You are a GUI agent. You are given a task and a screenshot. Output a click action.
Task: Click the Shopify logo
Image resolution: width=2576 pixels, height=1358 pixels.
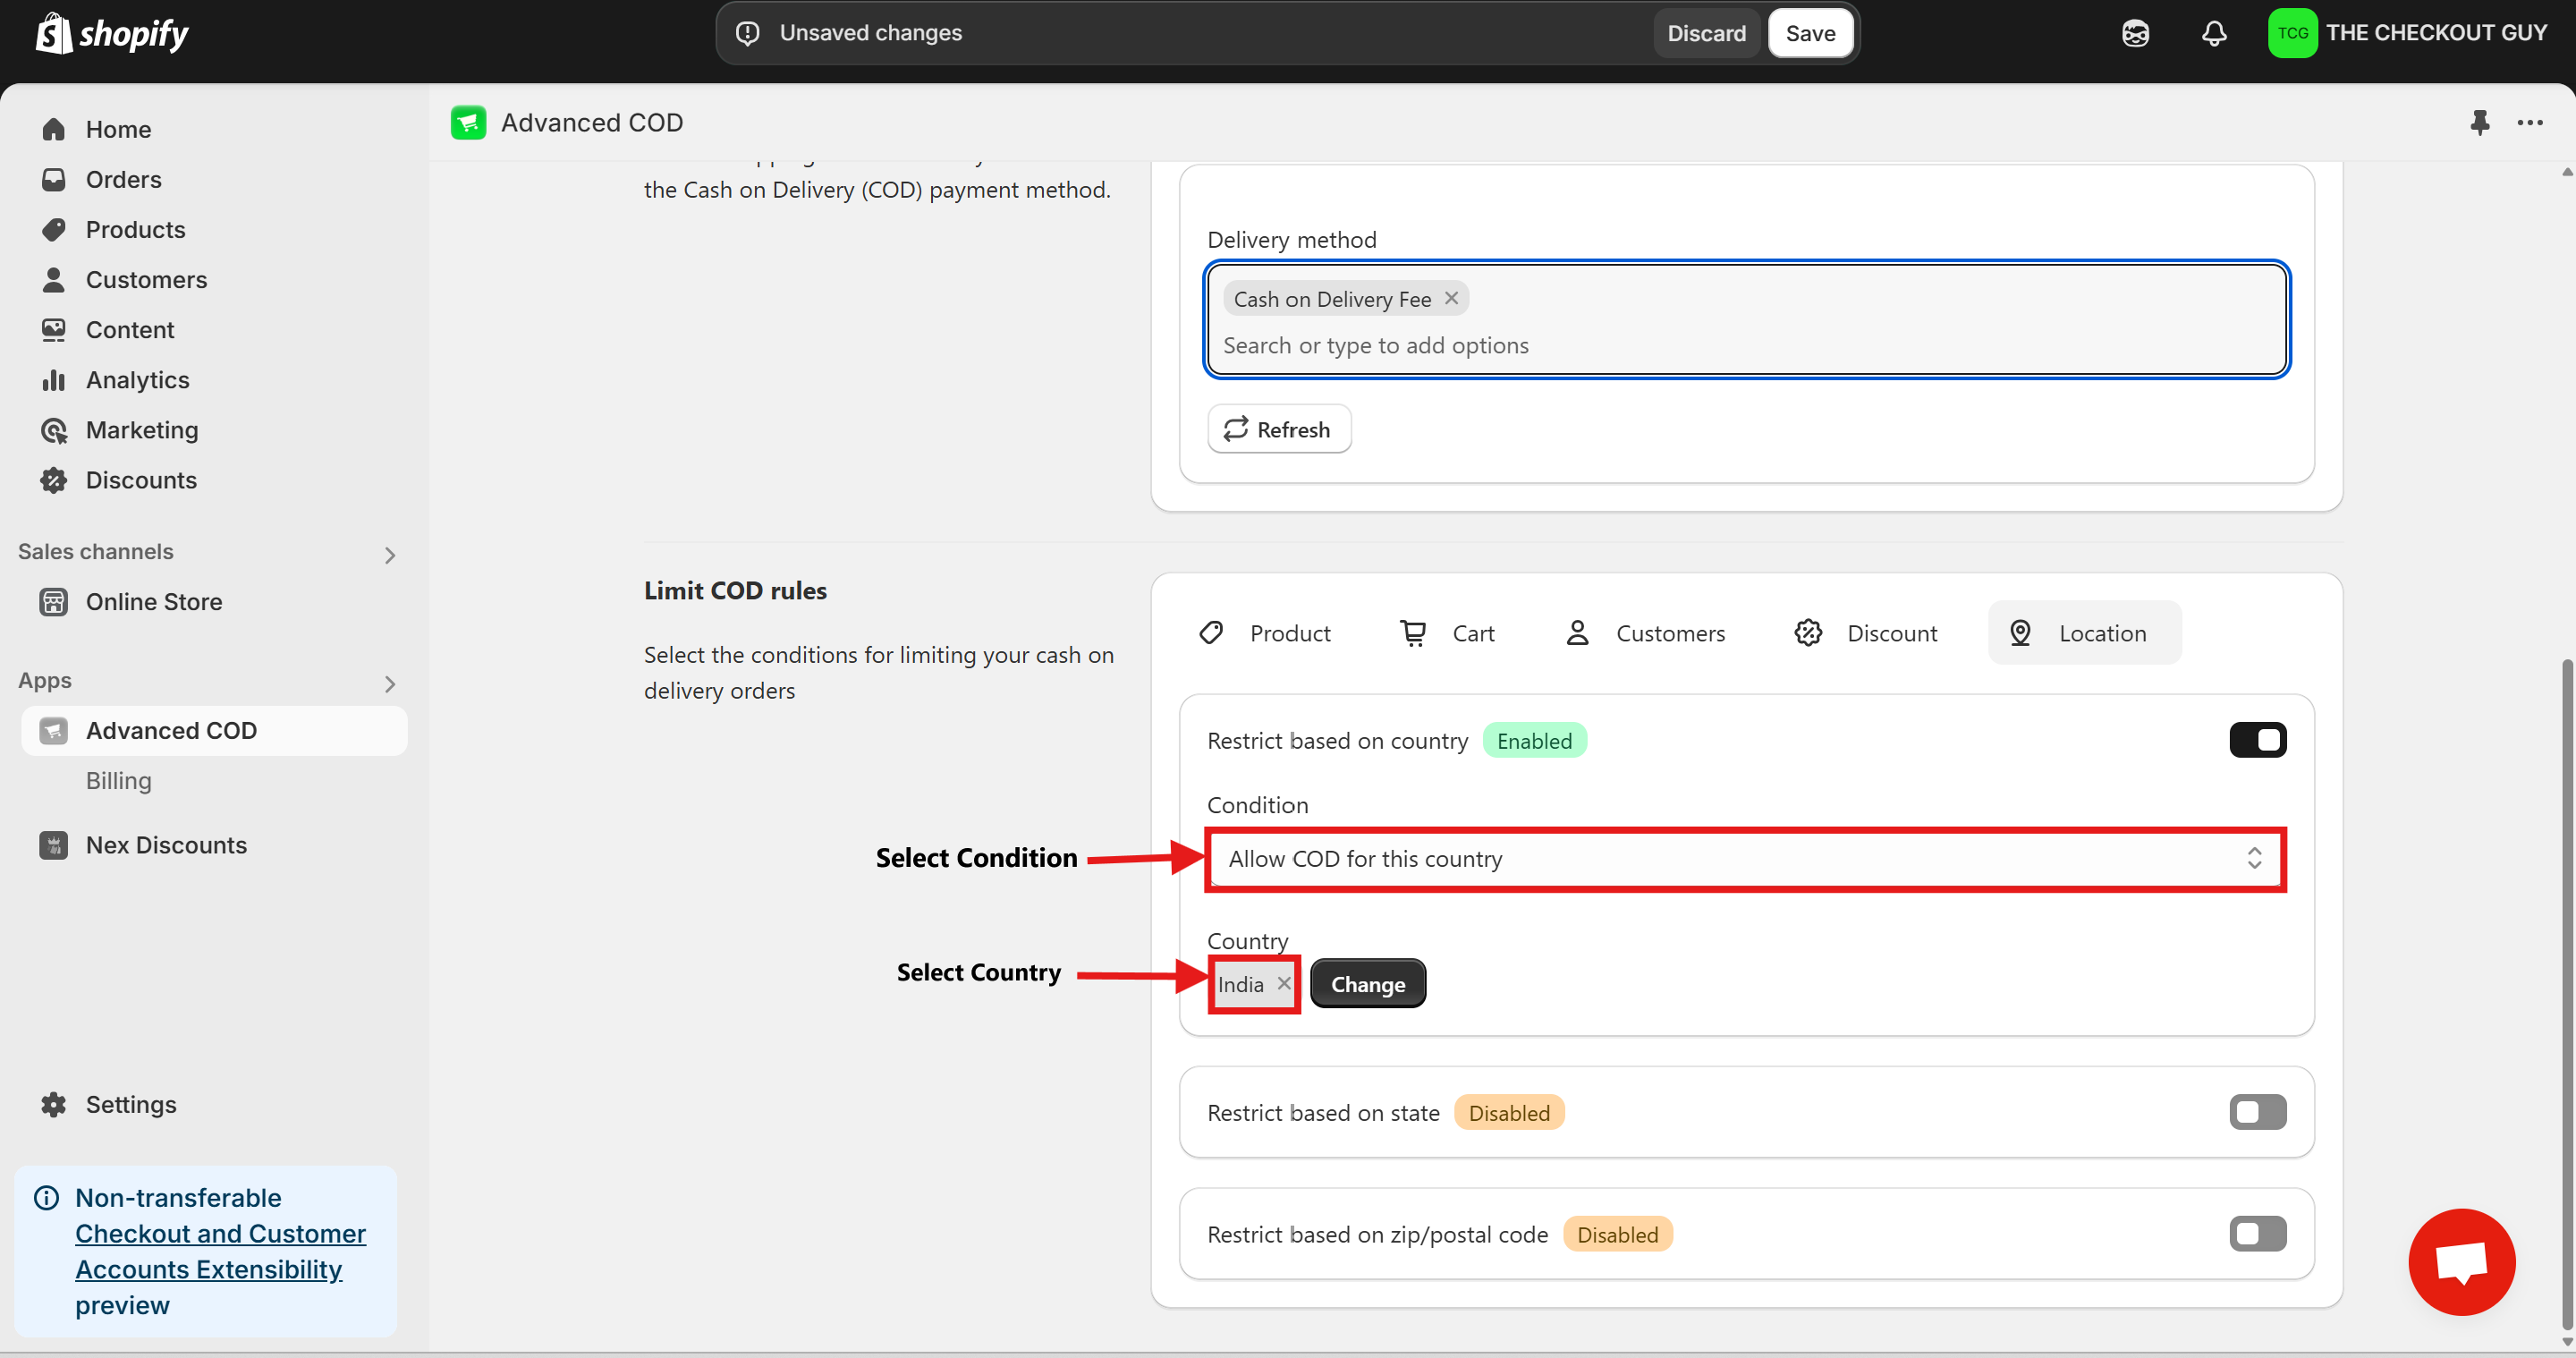(112, 33)
